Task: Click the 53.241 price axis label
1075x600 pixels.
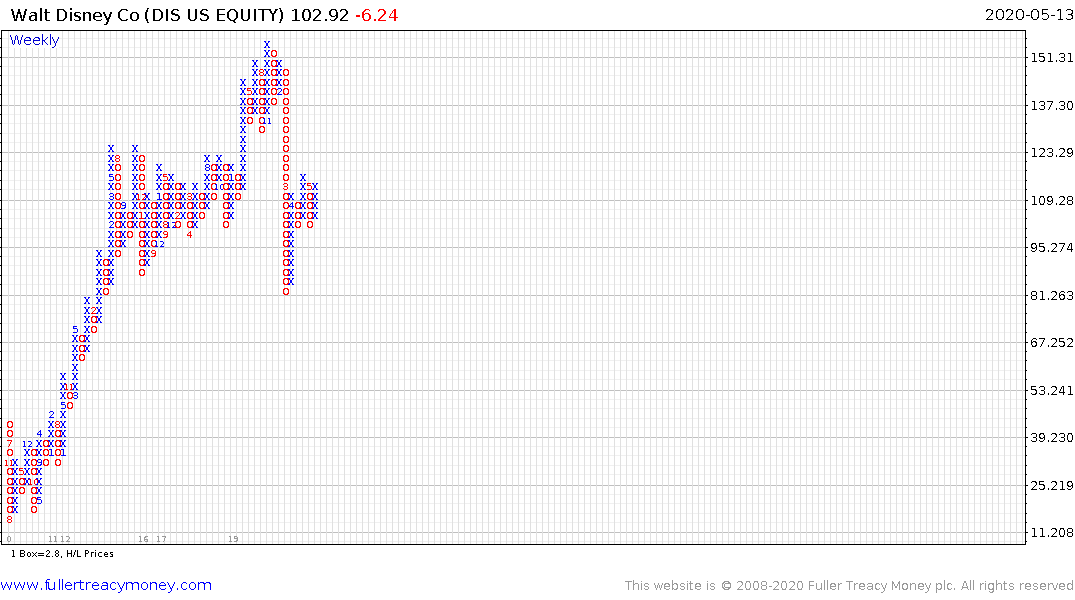Action: [x=1052, y=391]
